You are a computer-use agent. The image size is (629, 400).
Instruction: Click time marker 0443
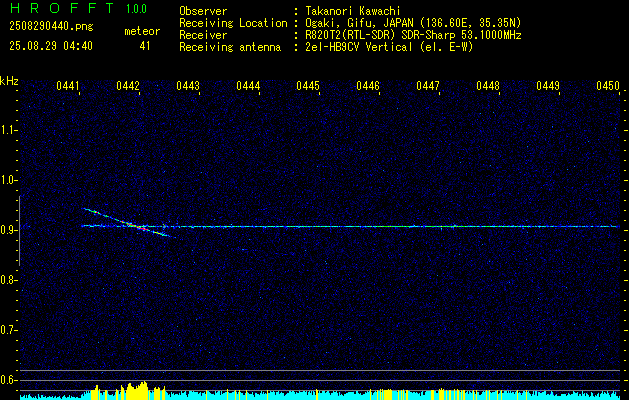tap(188, 85)
